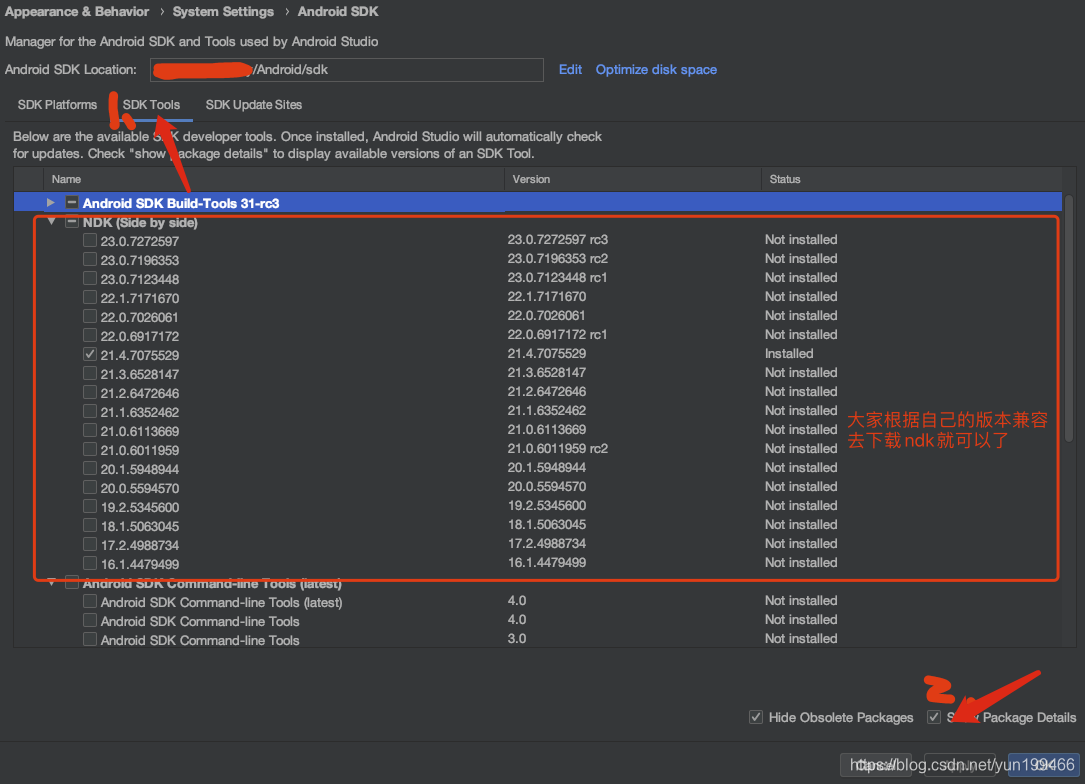Select version cell 19.2.5345600
The height and width of the screenshot is (784, 1085).
tap(547, 506)
